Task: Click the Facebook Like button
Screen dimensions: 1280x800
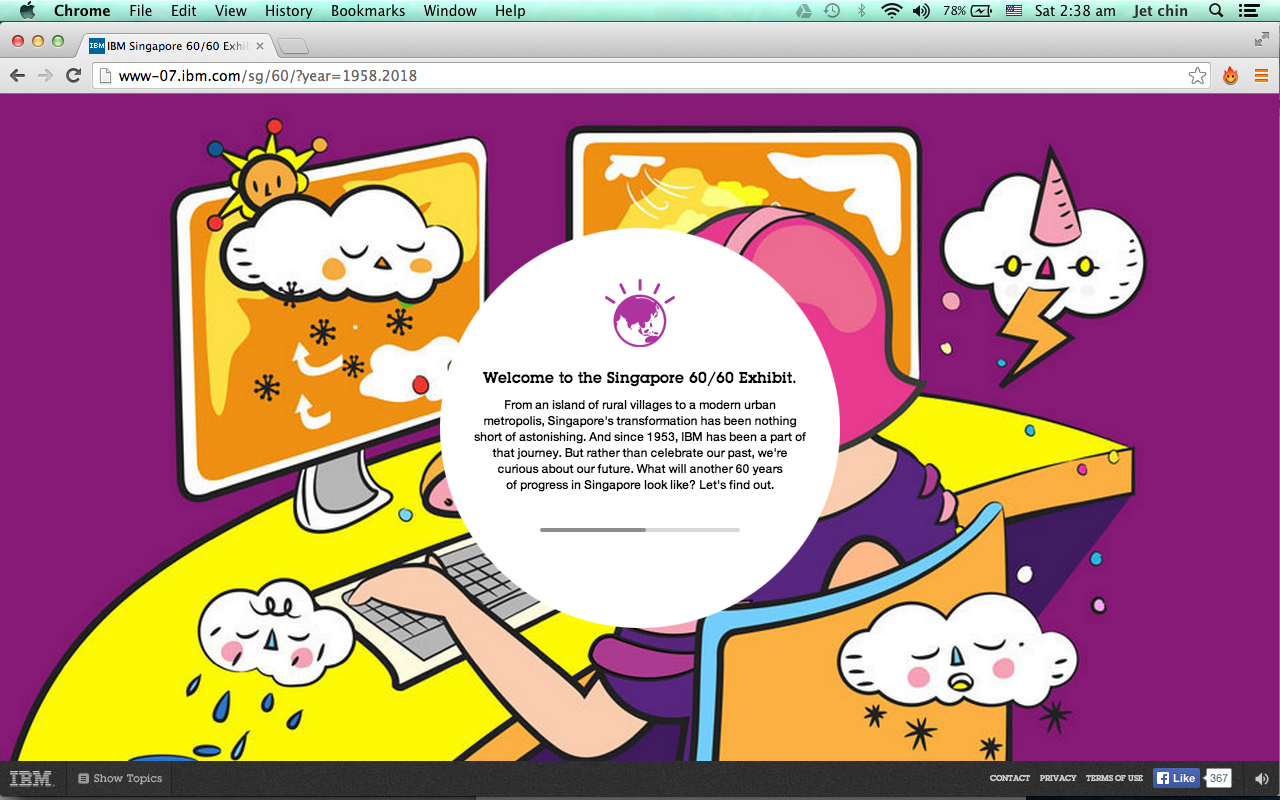Action: coord(1176,778)
